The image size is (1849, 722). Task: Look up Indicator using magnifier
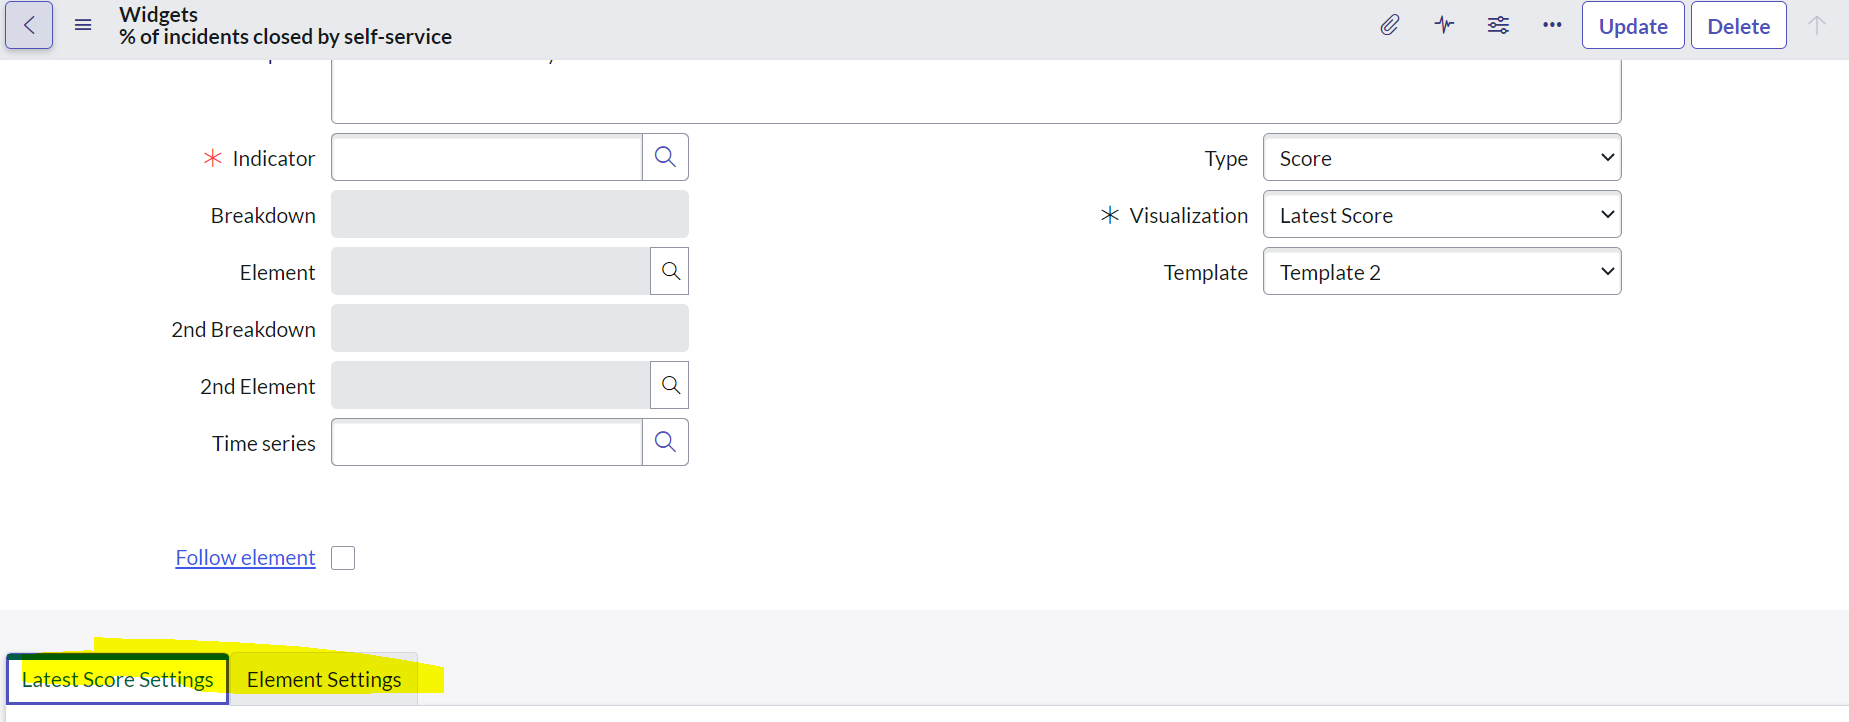point(665,157)
